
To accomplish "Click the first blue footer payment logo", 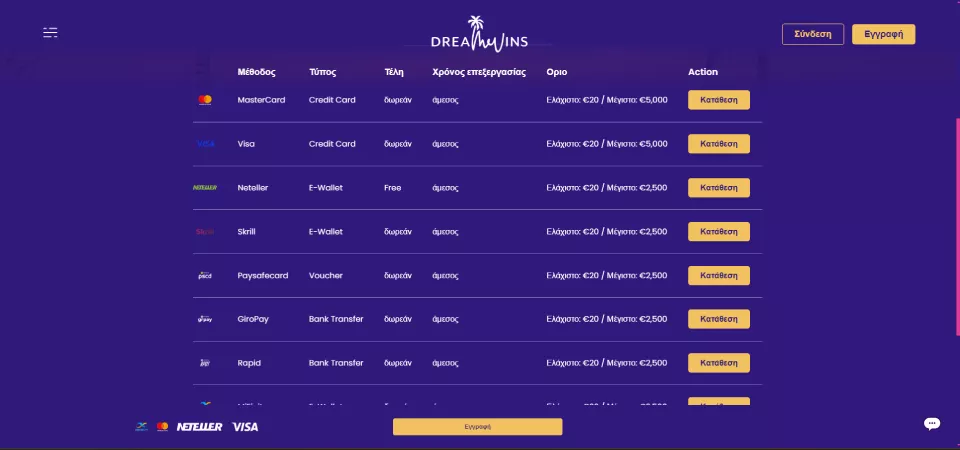I will pos(141,426).
